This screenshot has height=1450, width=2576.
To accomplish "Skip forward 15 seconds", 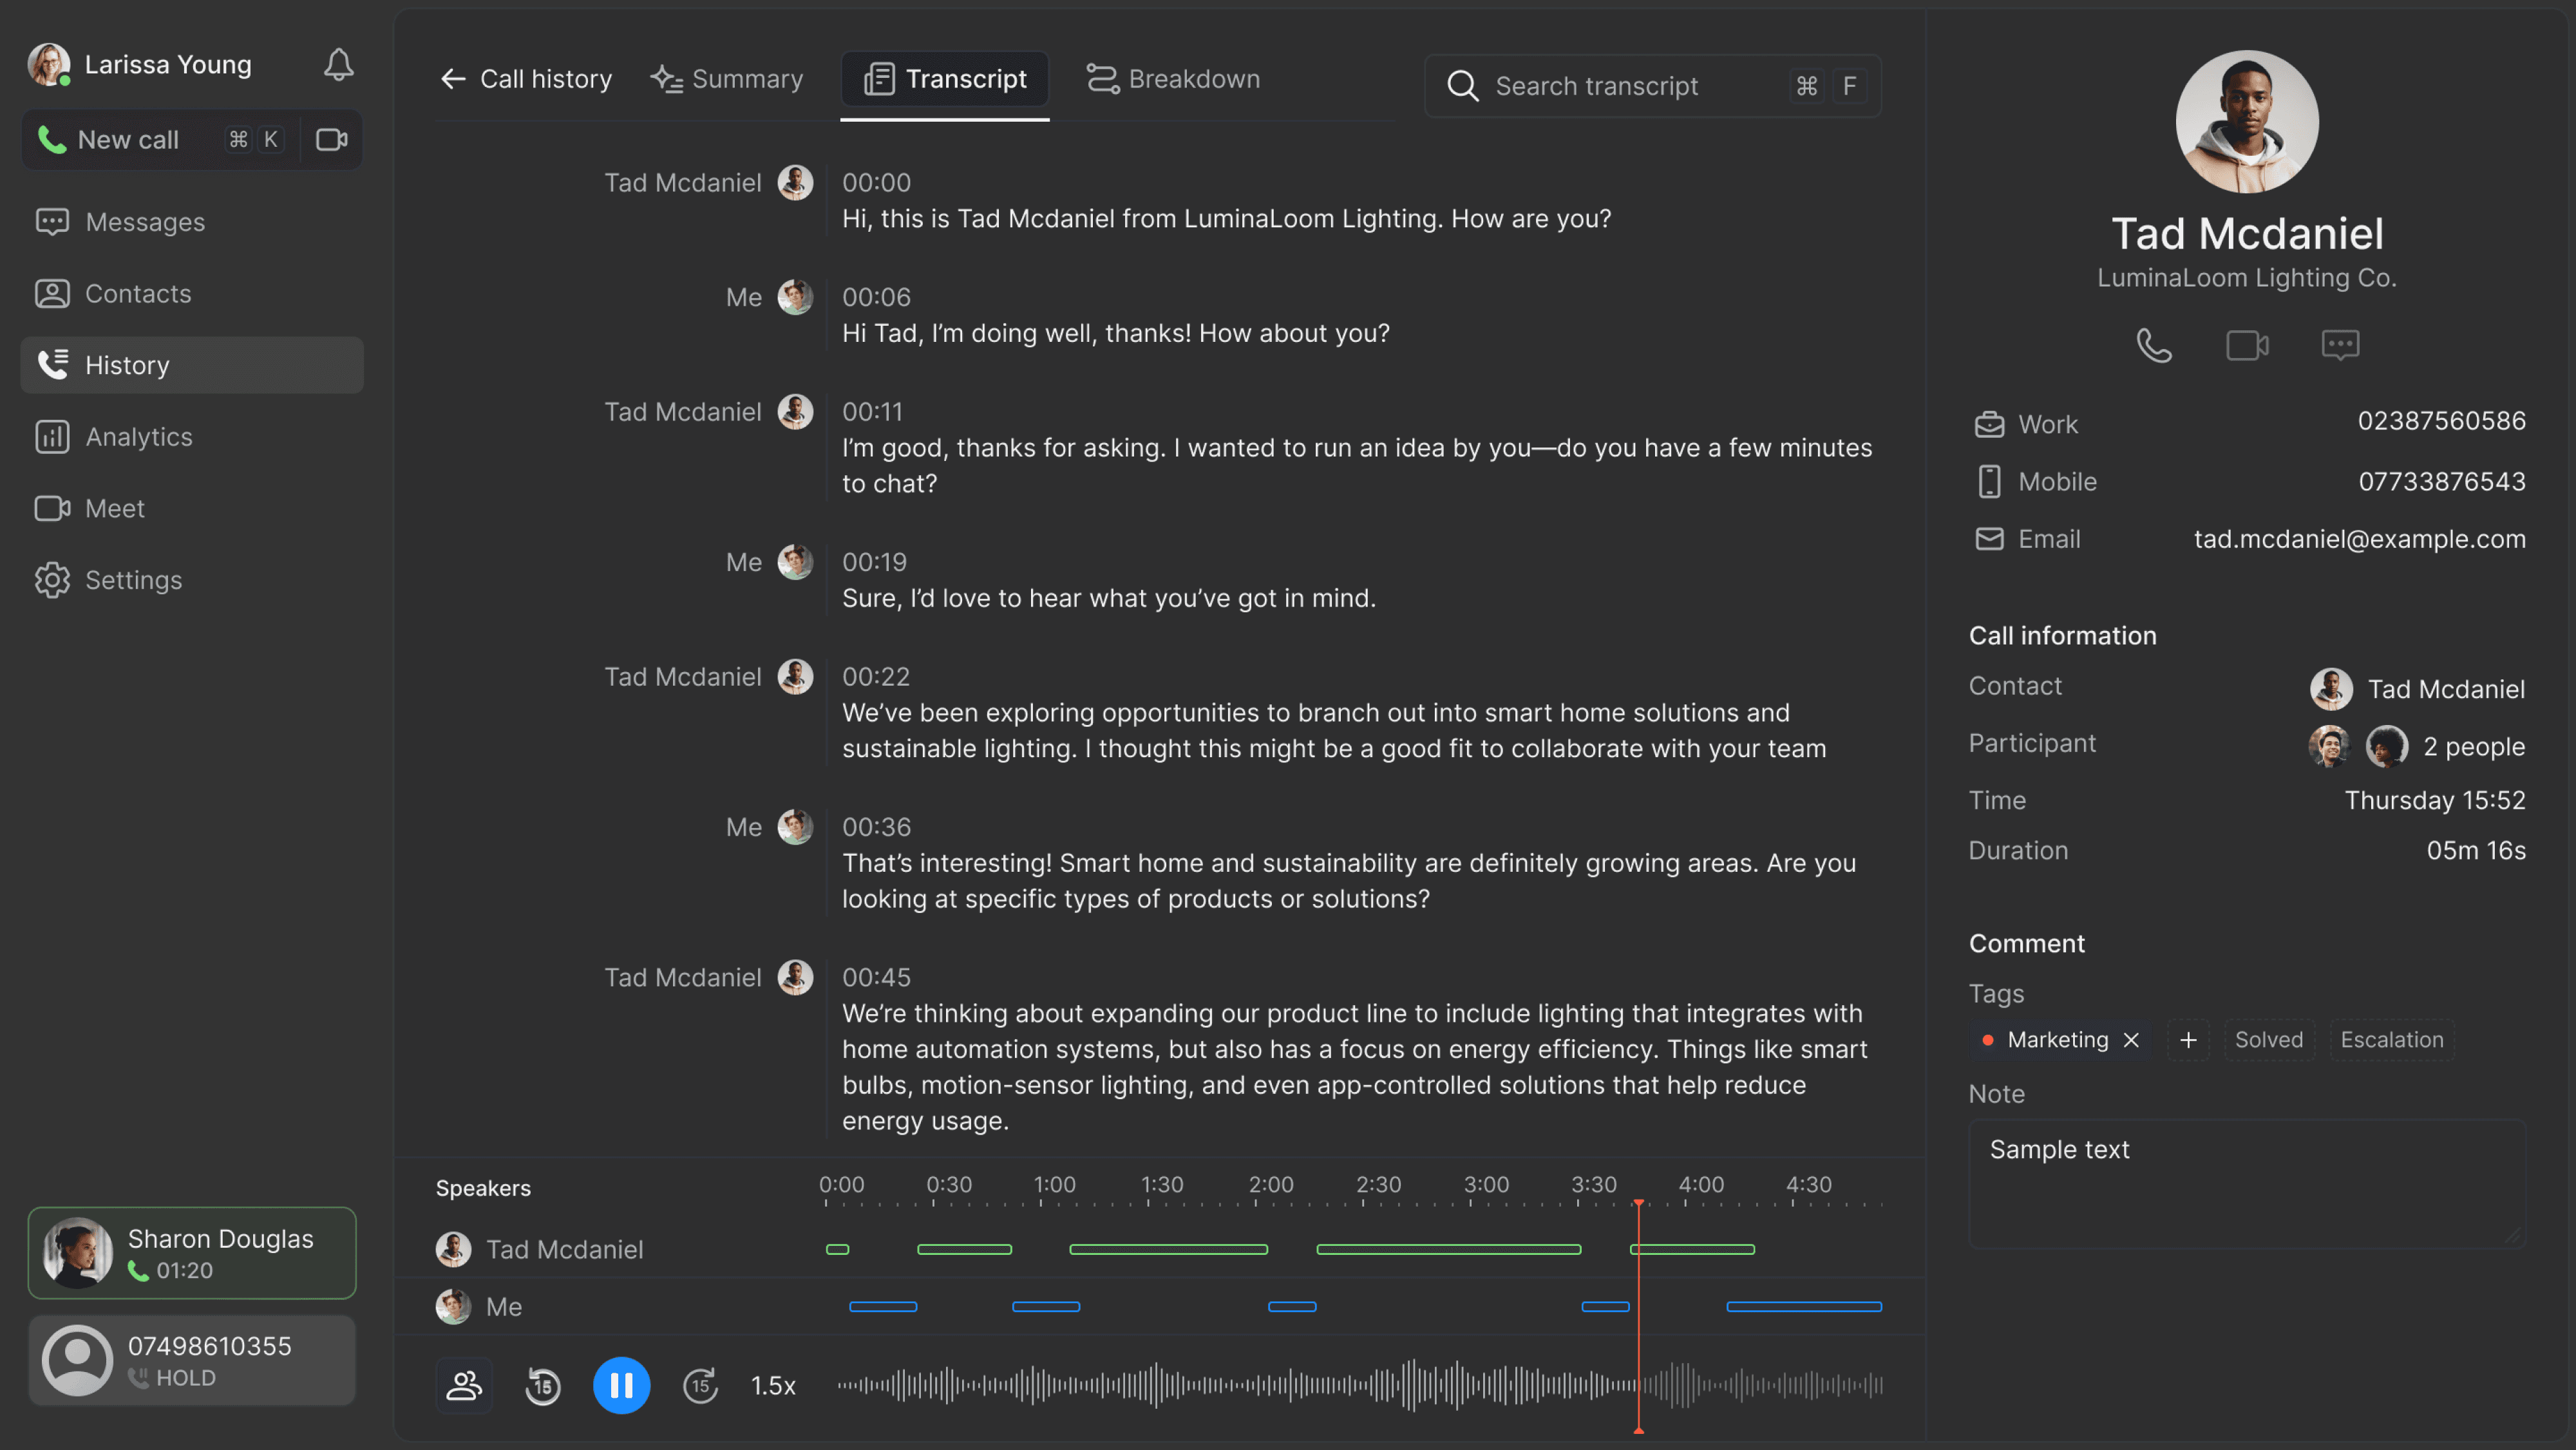I will 700,1385.
